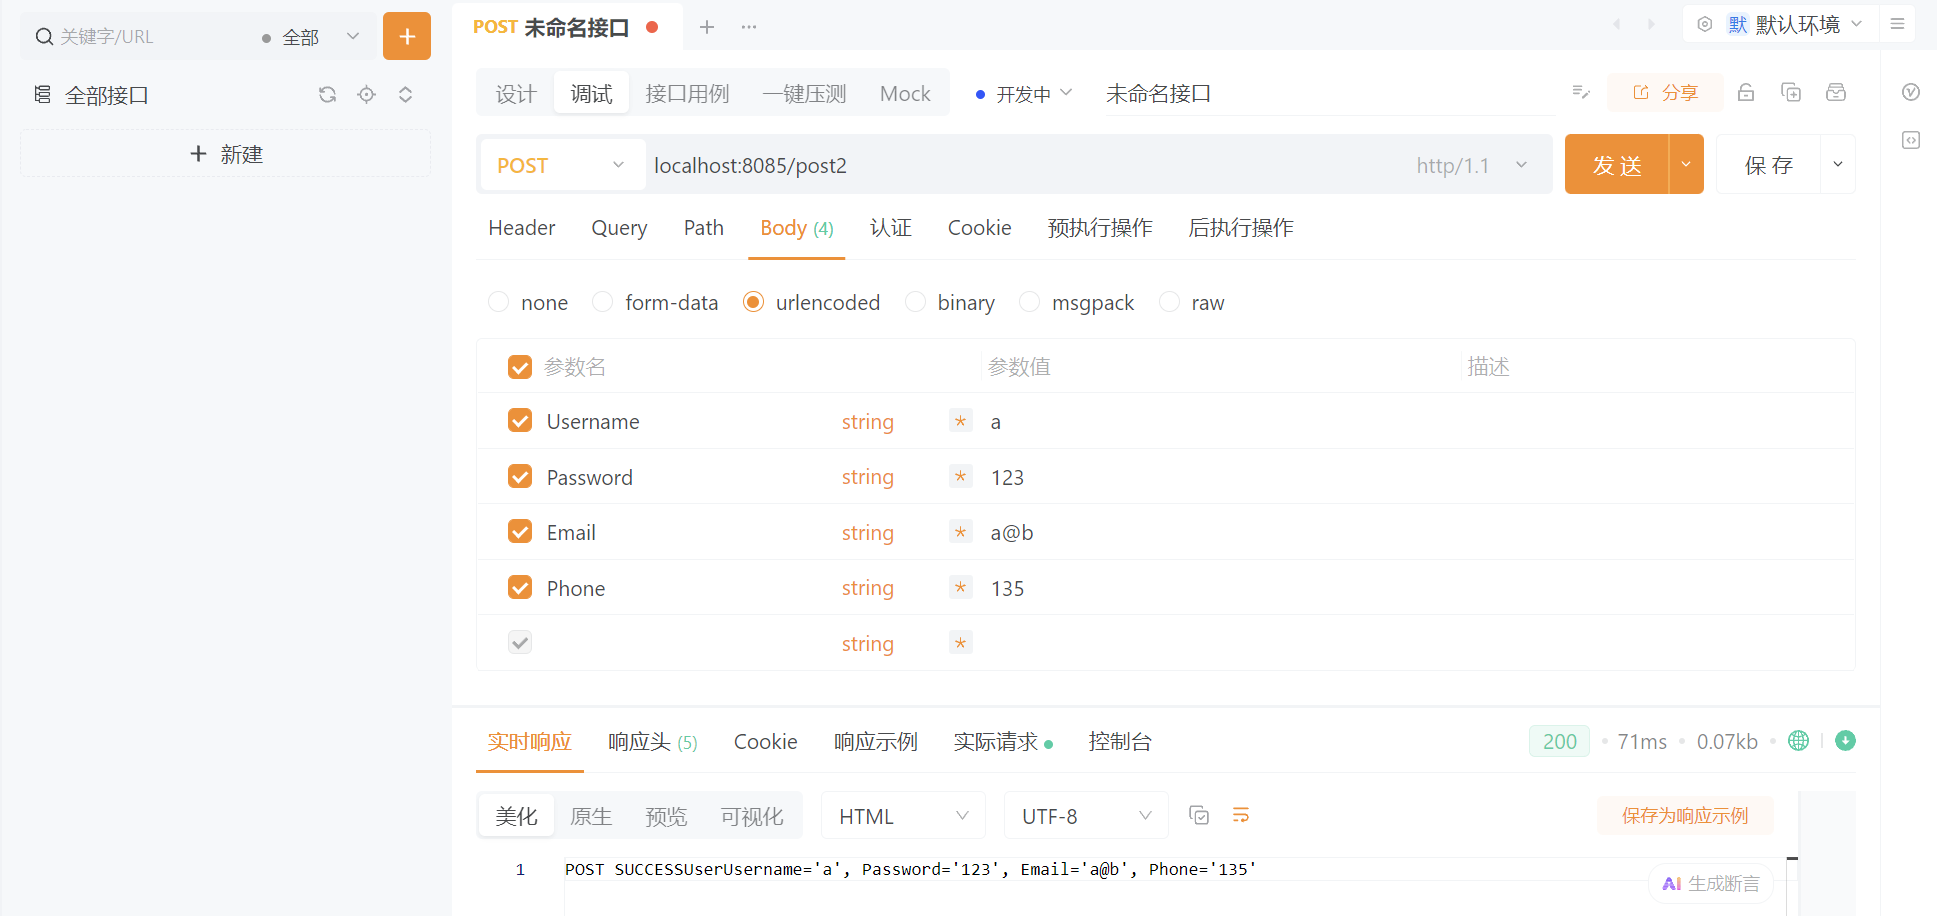Click the URL field with localhost:8085/post2
This screenshot has width=1937, height=916.
click(1000, 165)
